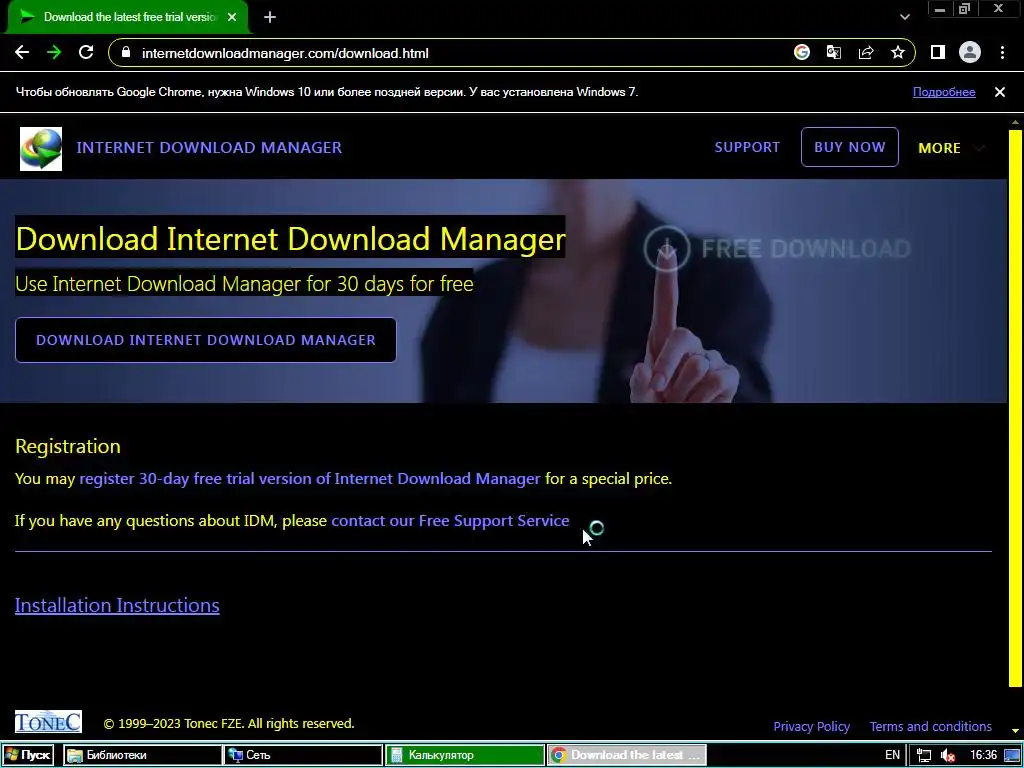1024x768 pixels.
Task: Open a new tab with plus button
Action: click(x=270, y=17)
